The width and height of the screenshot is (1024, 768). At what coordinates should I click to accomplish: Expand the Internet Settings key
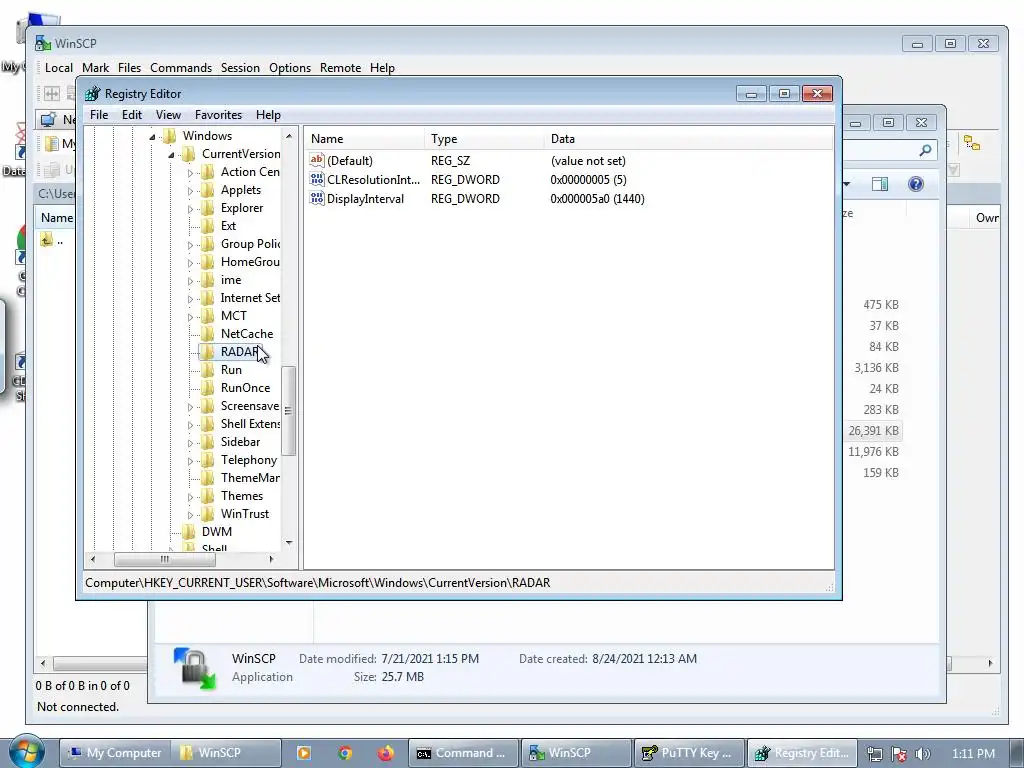pyautogui.click(x=190, y=299)
